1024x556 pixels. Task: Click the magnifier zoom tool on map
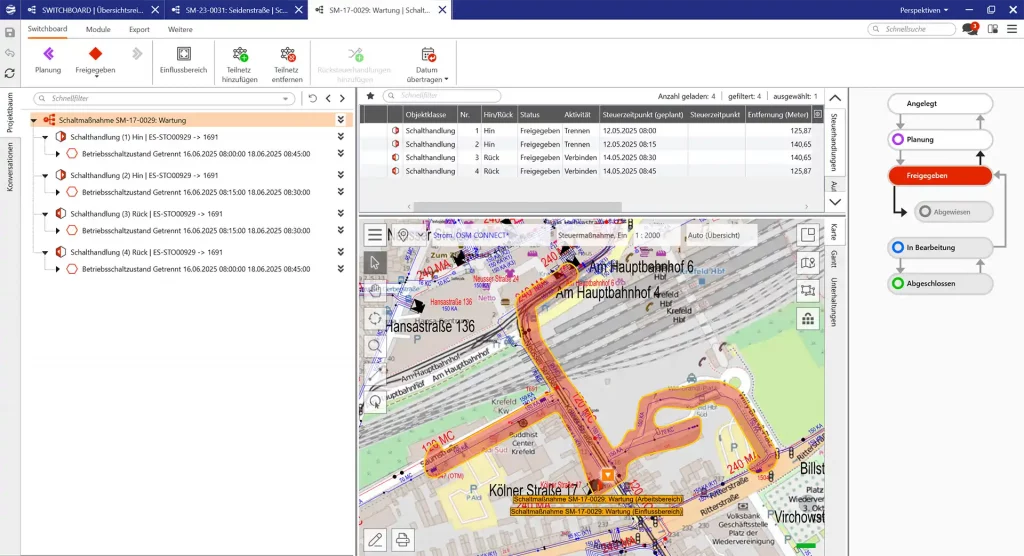(375, 346)
